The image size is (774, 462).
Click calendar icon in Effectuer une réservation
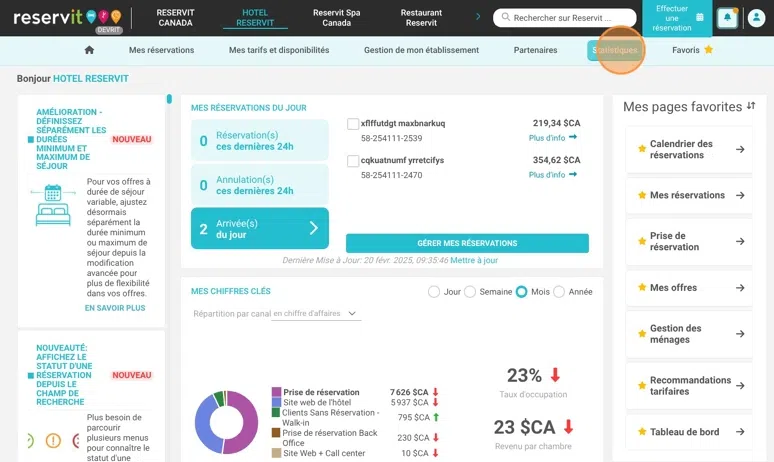[x=699, y=17]
